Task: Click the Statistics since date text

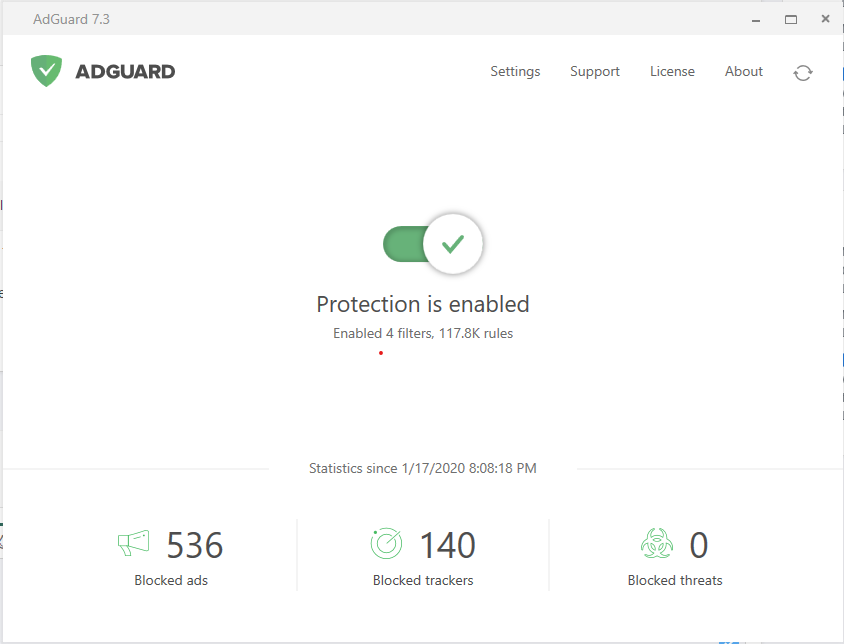Action: pos(423,468)
